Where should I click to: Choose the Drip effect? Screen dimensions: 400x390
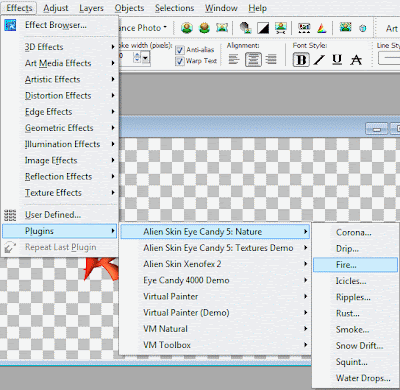click(355, 249)
